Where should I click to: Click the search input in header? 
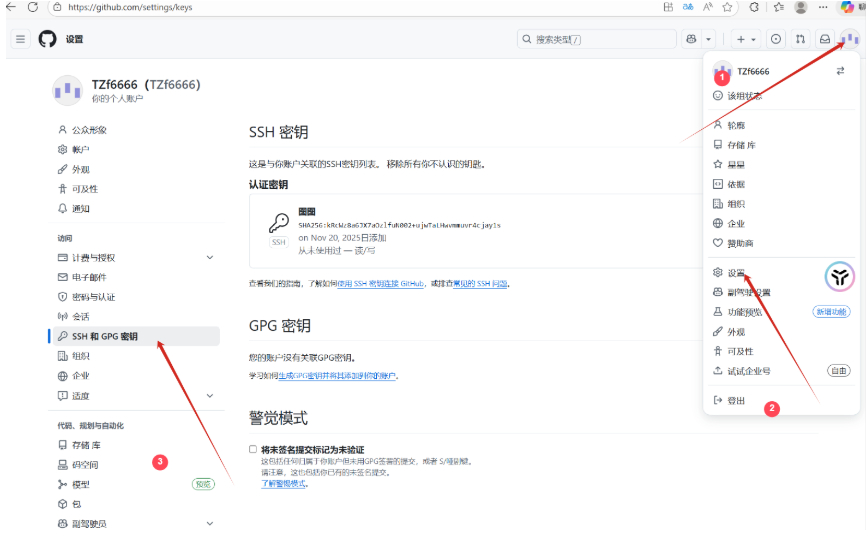[597, 39]
